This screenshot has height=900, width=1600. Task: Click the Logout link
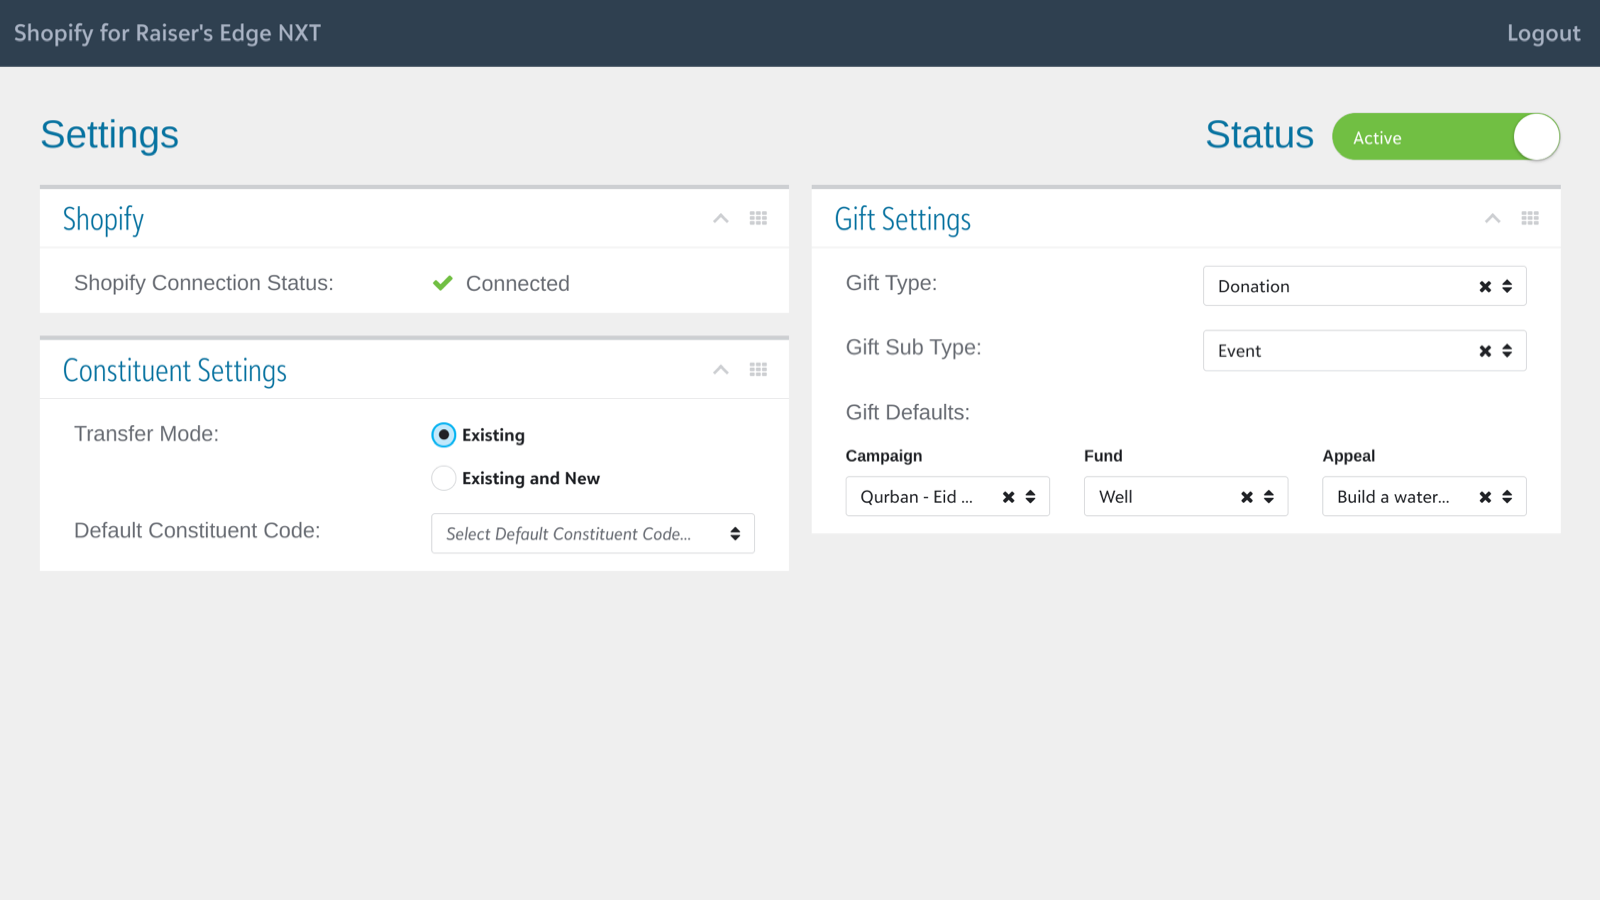(1544, 33)
